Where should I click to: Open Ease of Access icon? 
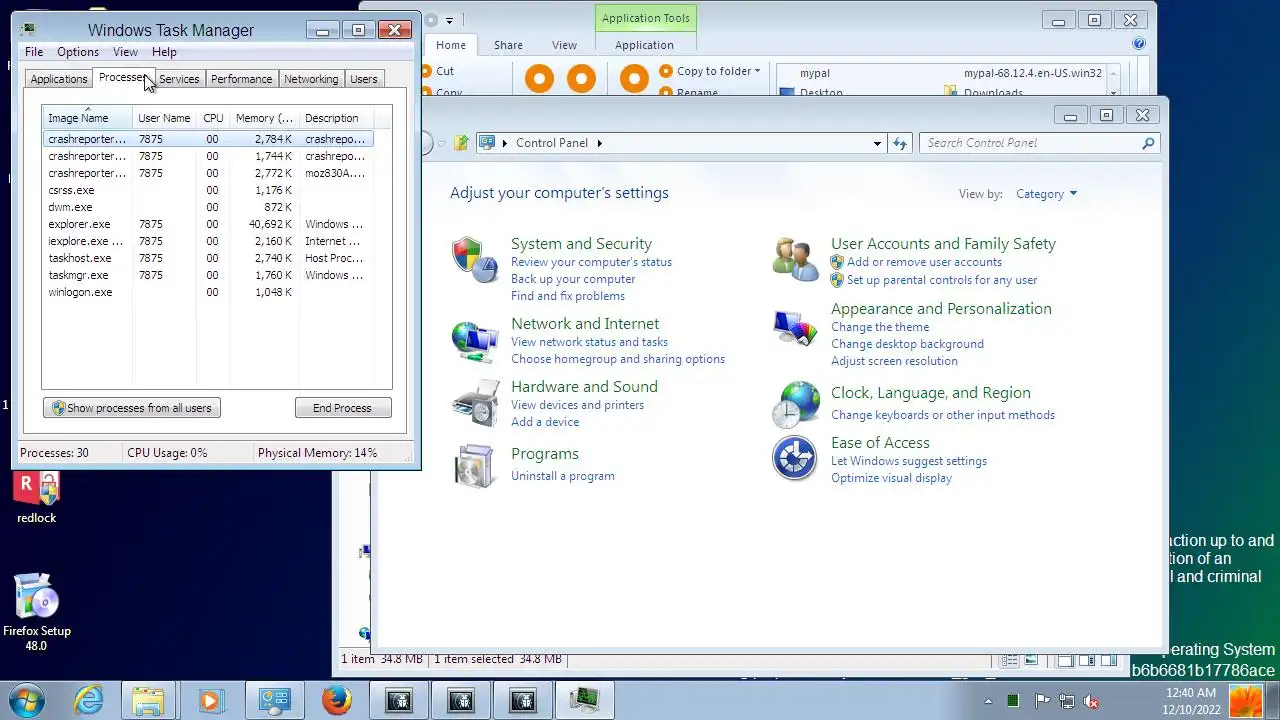(796, 459)
